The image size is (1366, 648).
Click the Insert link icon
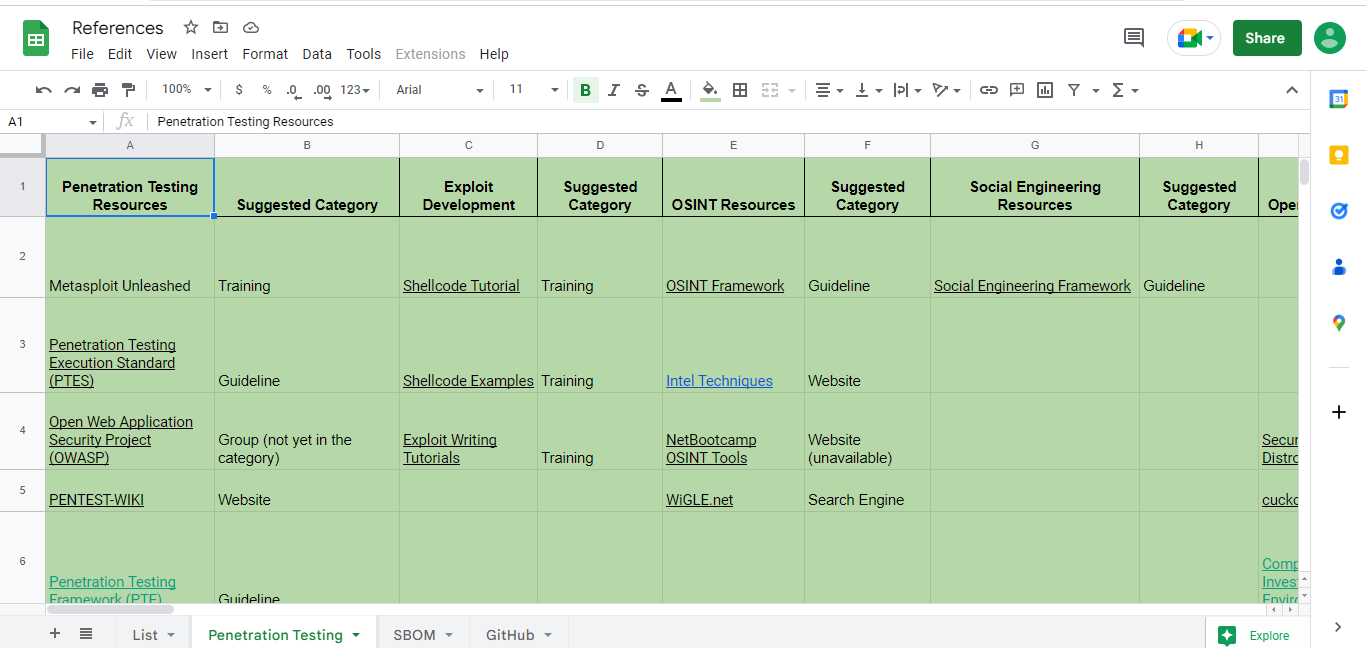989,90
